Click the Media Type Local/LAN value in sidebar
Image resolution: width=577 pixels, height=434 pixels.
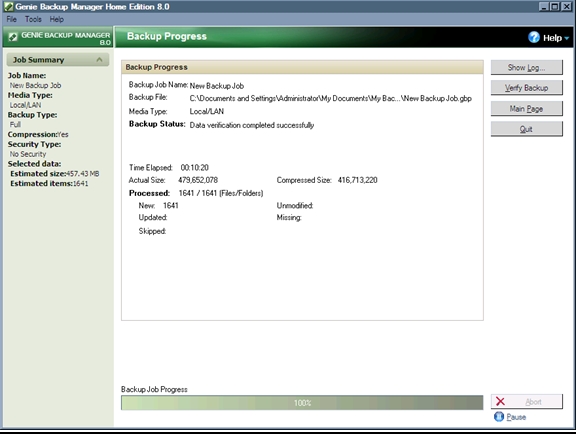point(25,105)
